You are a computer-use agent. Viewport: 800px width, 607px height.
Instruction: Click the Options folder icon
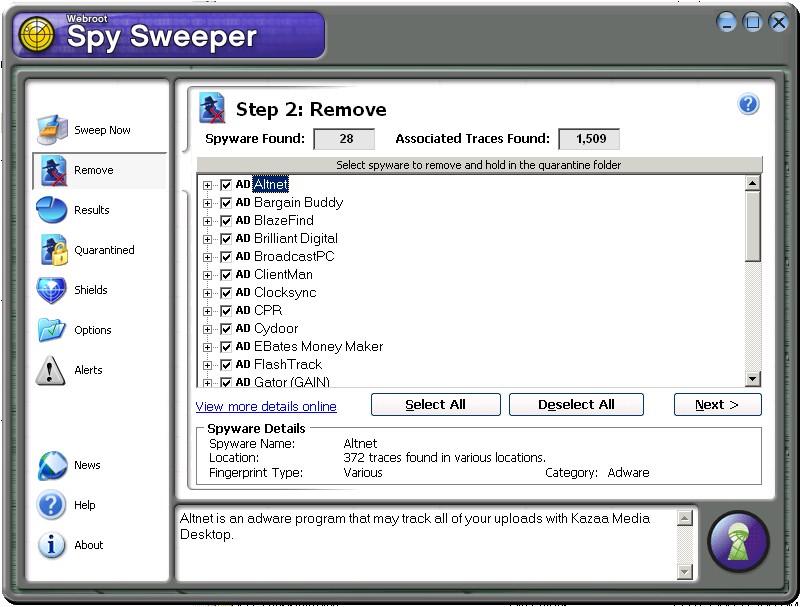point(52,330)
